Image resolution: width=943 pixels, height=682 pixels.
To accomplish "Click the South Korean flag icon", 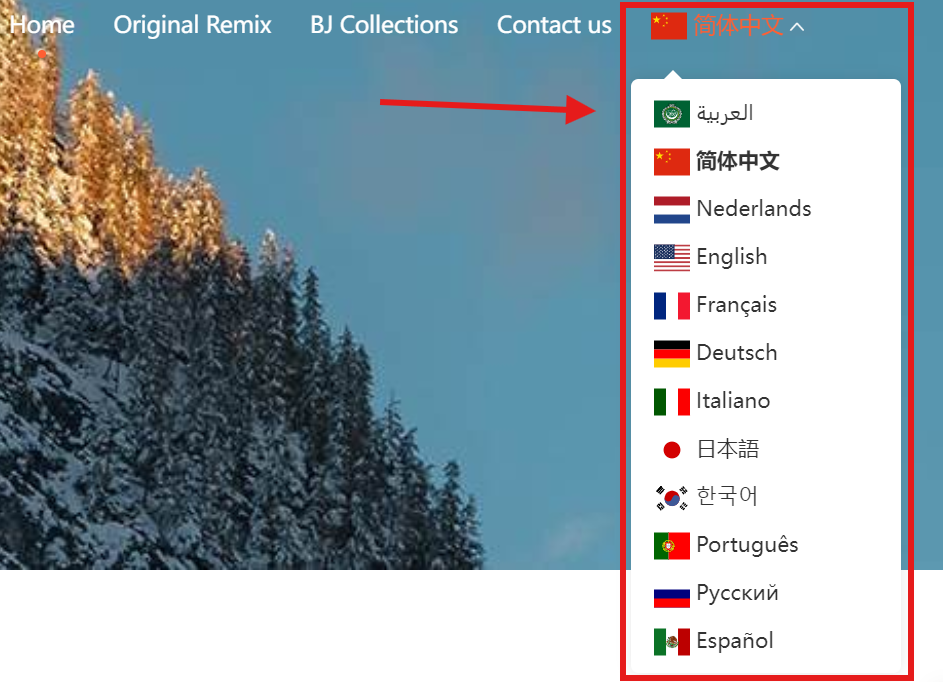I will (671, 498).
